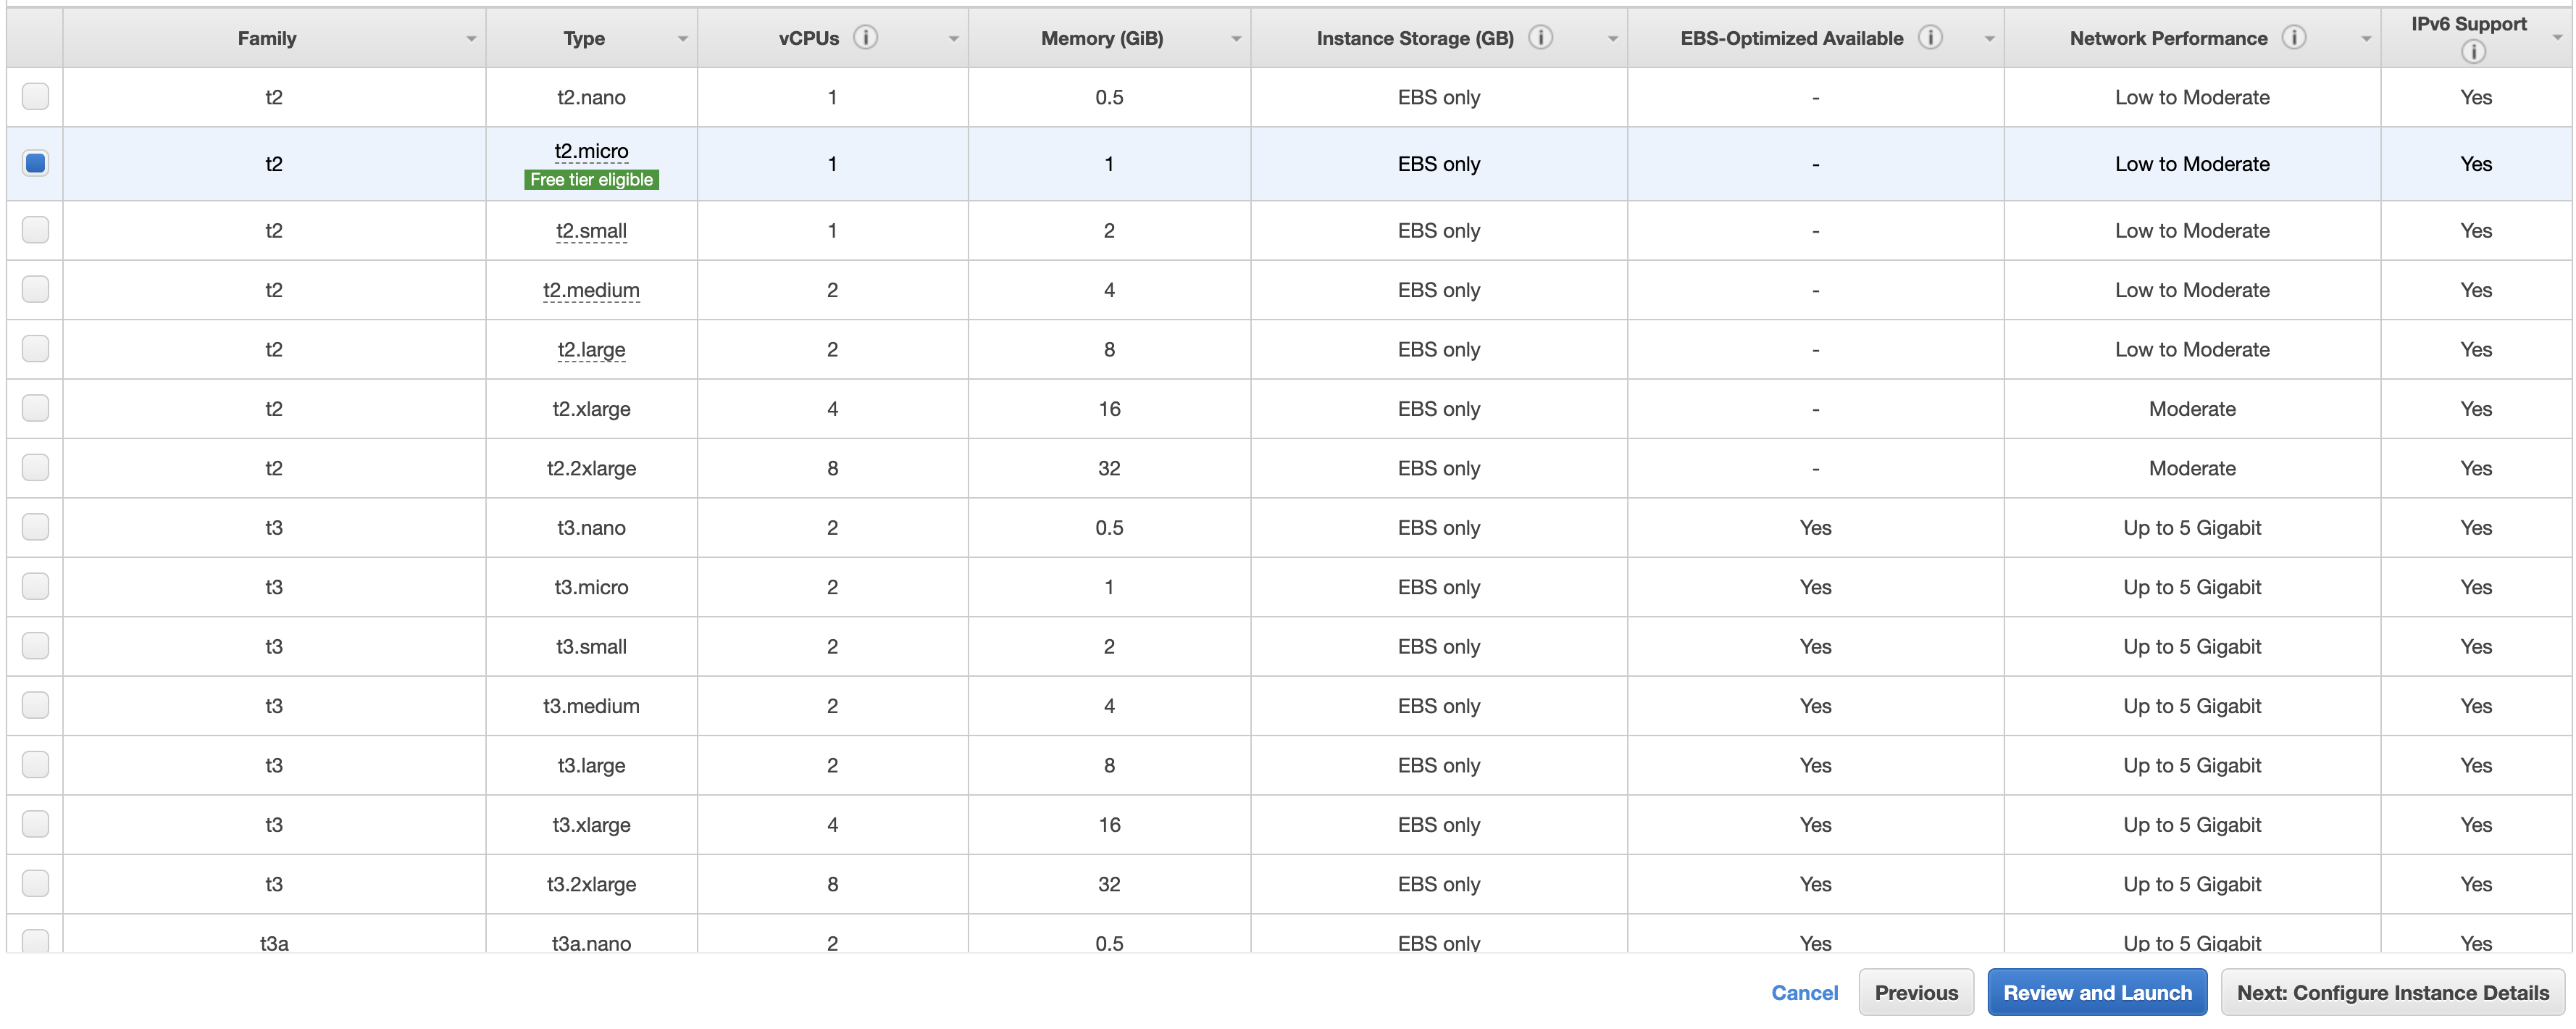Screen dimensions: 2576x1029
Task: Select the t2.nano row checkbox
Action: (x=35, y=96)
